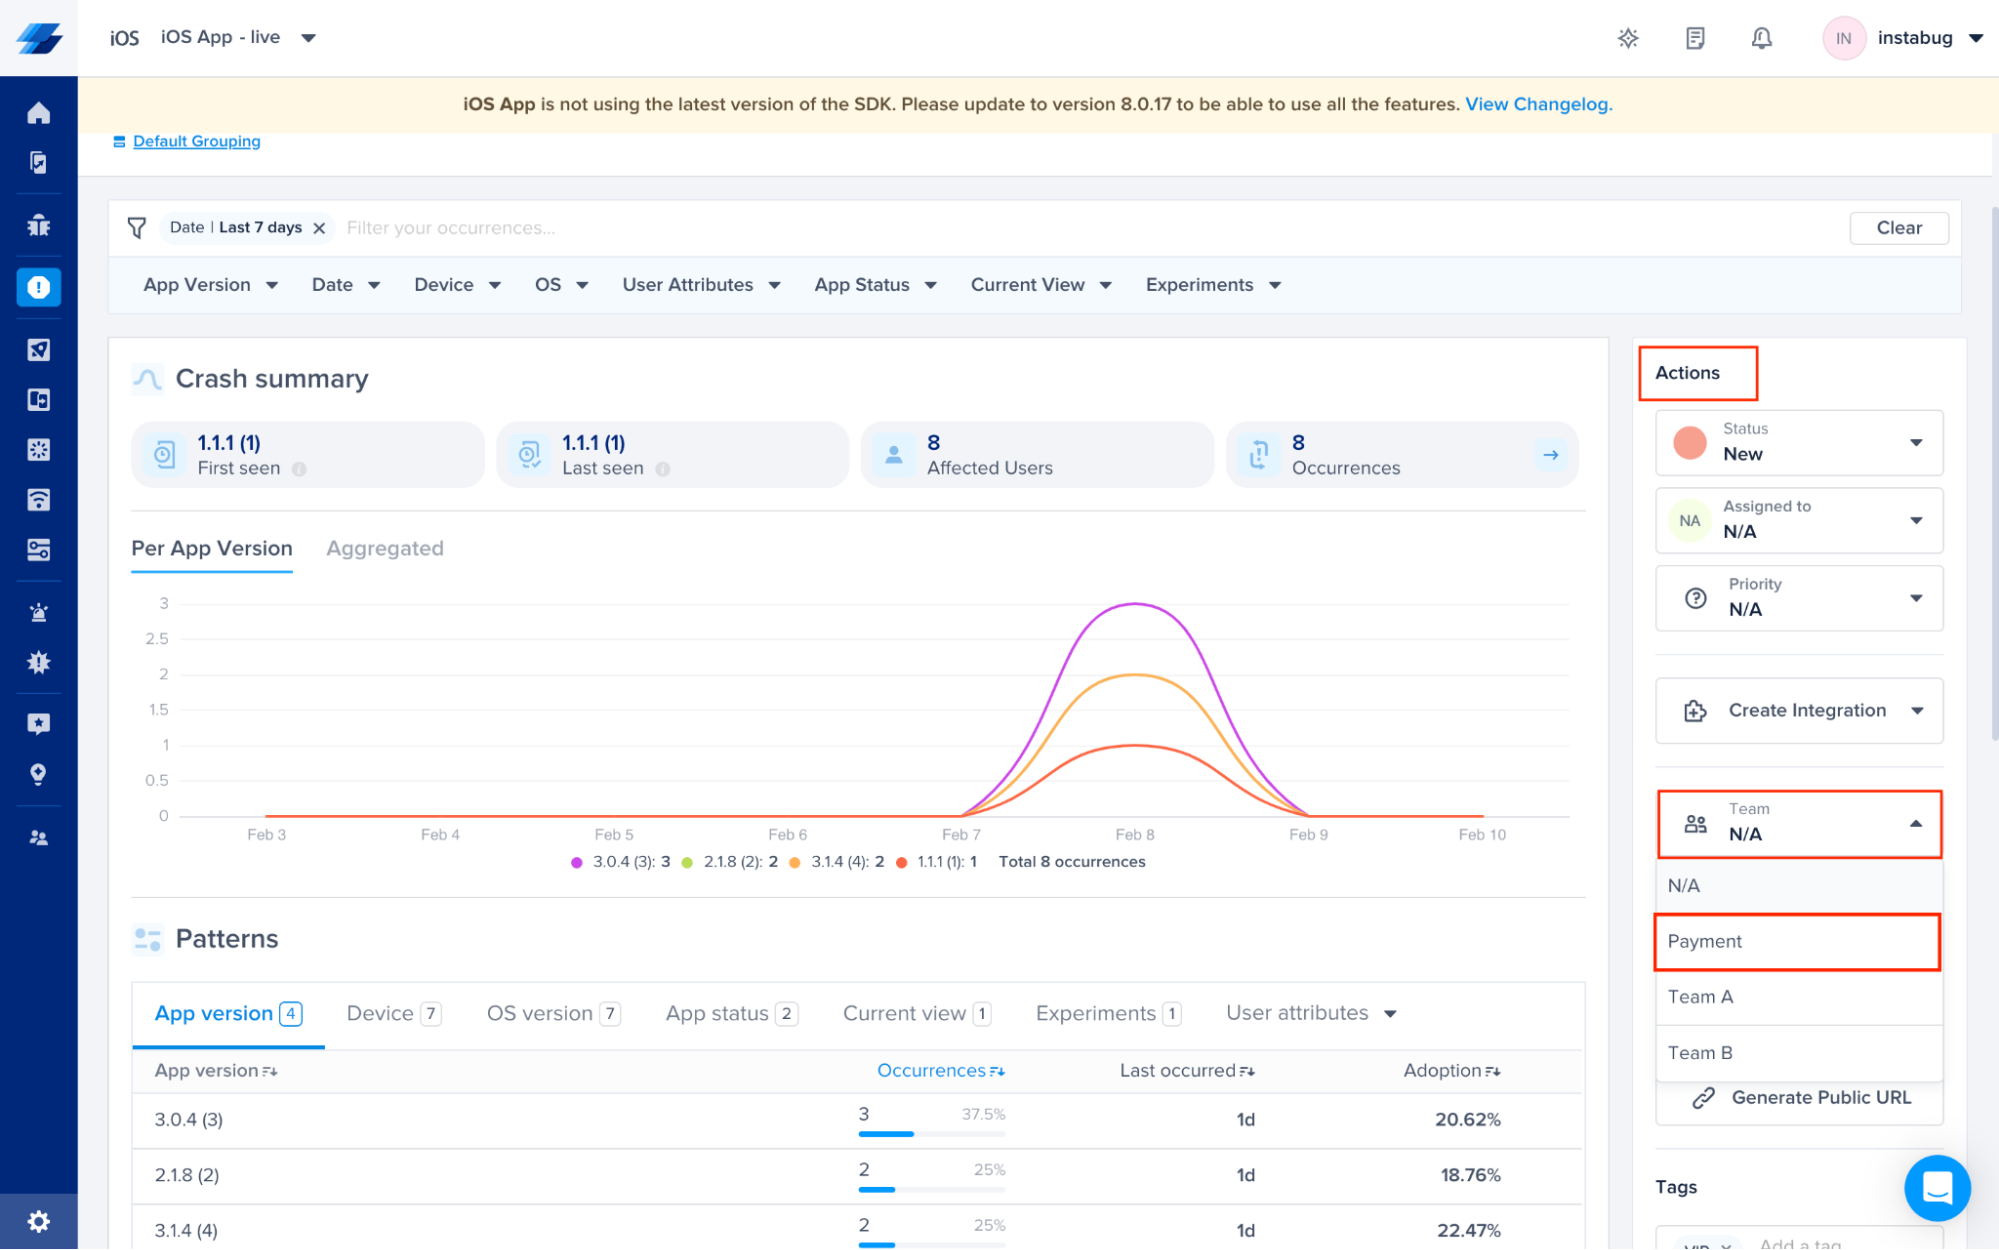Click the Default Grouping link
The width and height of the screenshot is (1999, 1250).
(x=196, y=141)
